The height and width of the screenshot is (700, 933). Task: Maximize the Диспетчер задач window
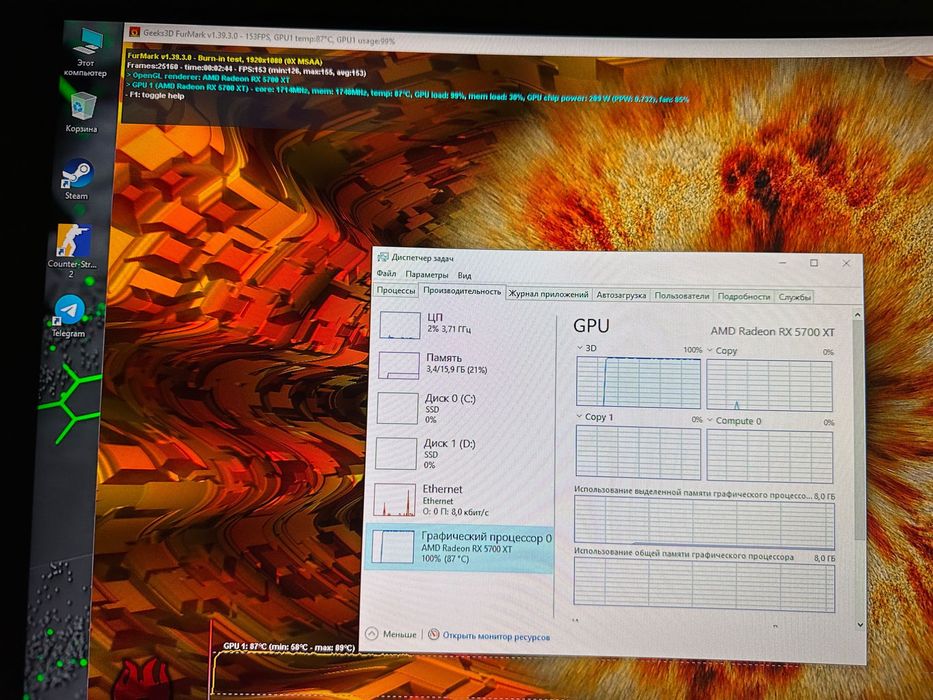814,262
